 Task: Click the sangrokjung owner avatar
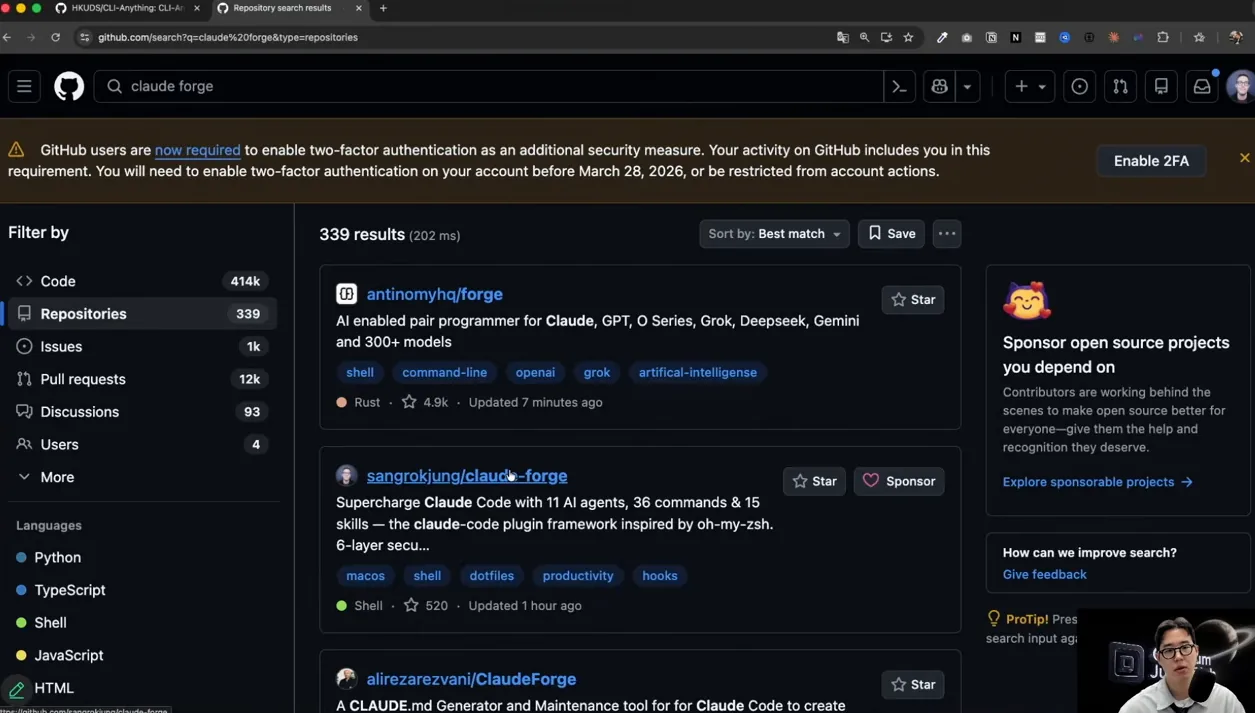coord(346,475)
